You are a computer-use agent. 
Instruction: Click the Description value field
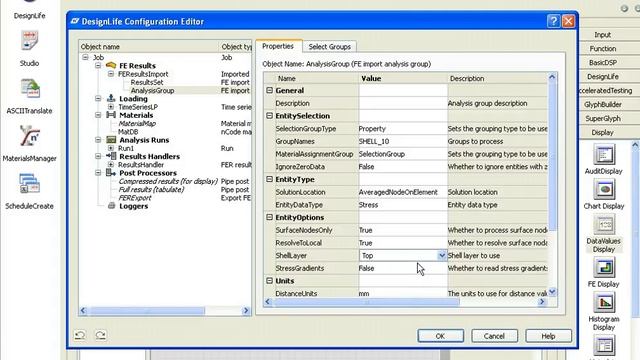[403, 103]
